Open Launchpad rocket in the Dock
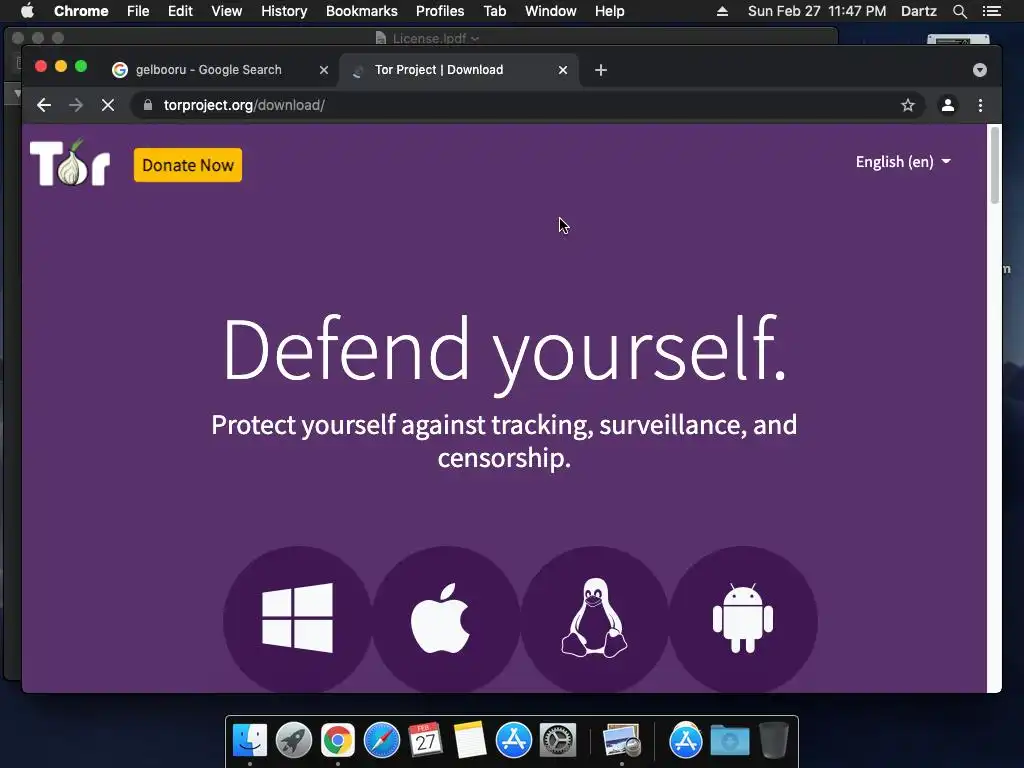The image size is (1024, 768). (x=294, y=741)
